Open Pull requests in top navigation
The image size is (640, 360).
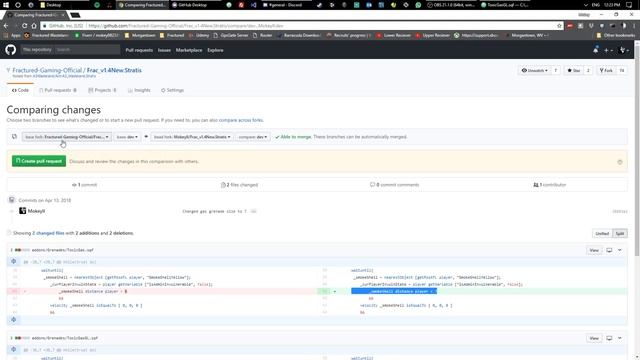click(x=139, y=50)
